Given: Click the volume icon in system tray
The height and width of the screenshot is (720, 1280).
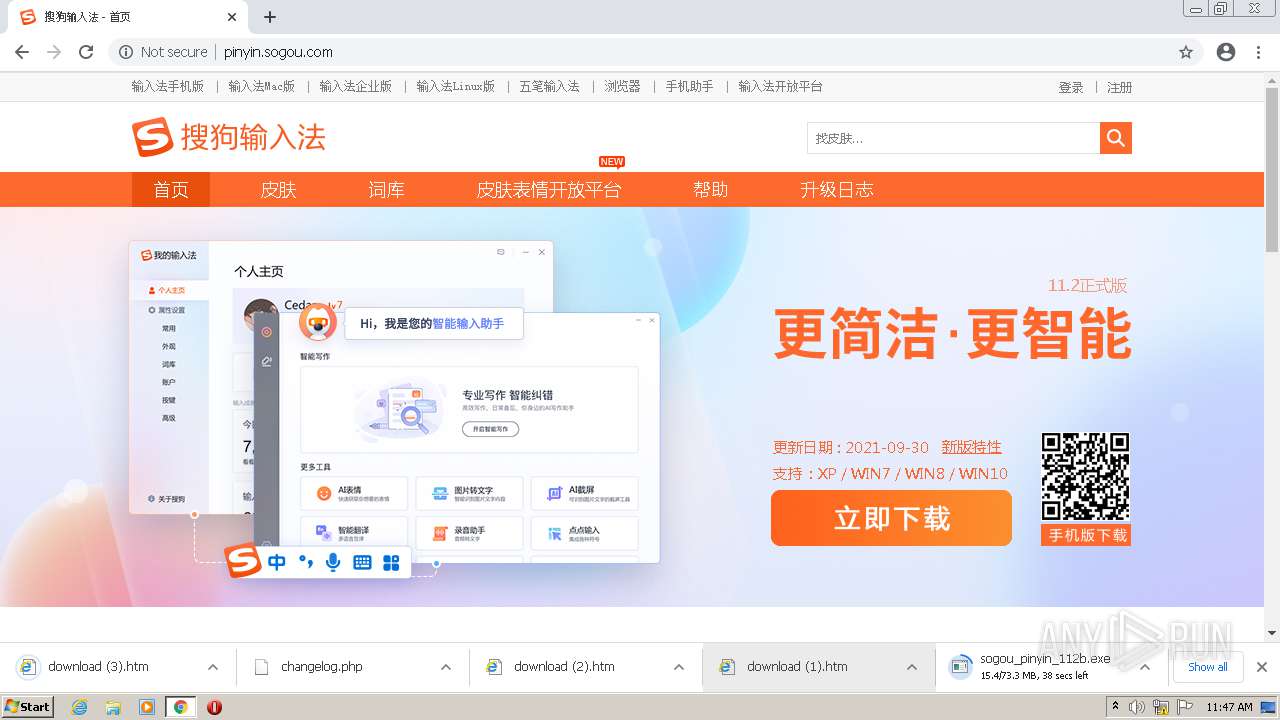Looking at the screenshot, I should (1137, 707).
